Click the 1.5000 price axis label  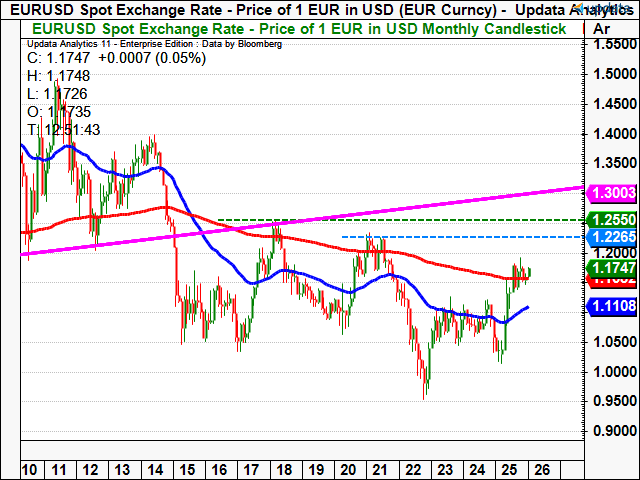pos(609,74)
